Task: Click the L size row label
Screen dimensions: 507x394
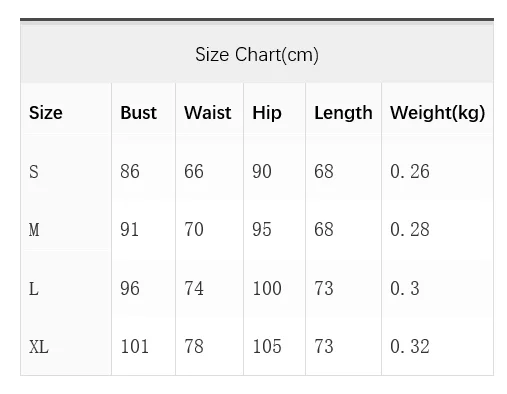Action: 34,288
